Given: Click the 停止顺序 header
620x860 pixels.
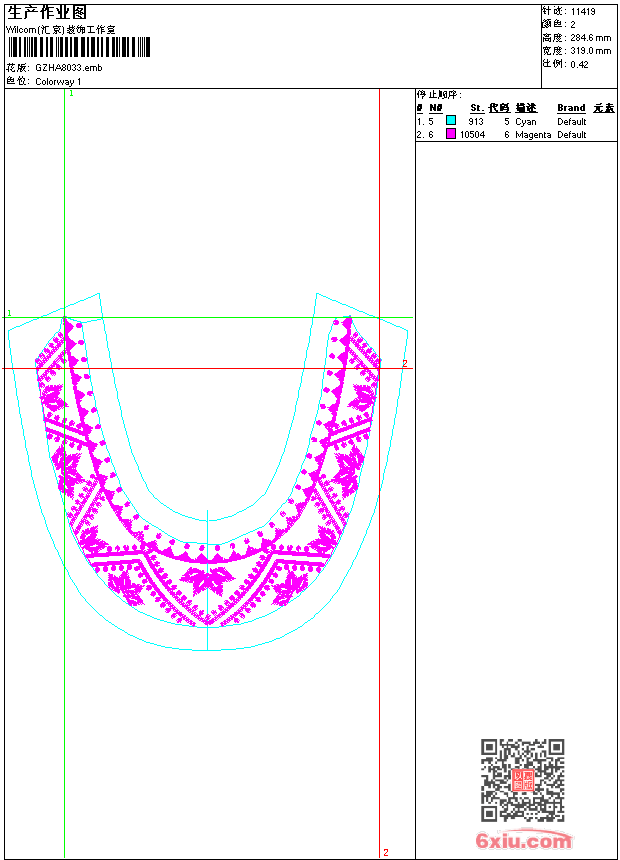Looking at the screenshot, I should [x=439, y=95].
